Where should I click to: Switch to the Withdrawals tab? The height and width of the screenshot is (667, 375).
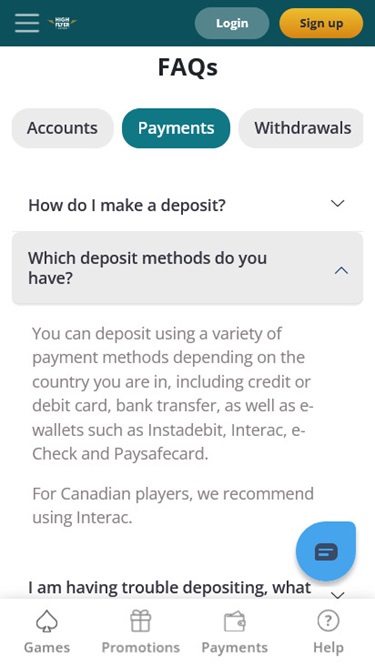(x=301, y=128)
